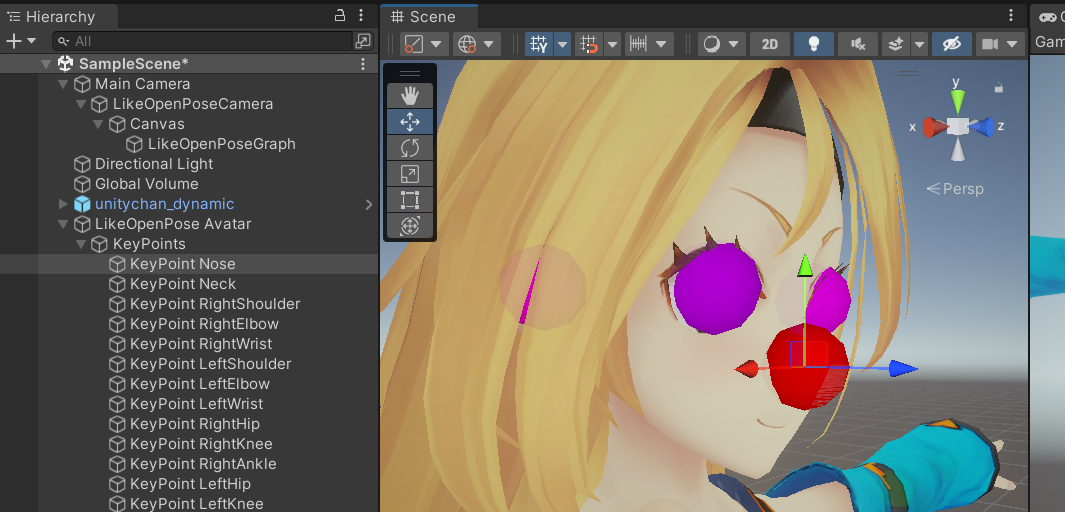Toggle scene lighting bulb
The height and width of the screenshot is (512, 1065).
click(813, 44)
